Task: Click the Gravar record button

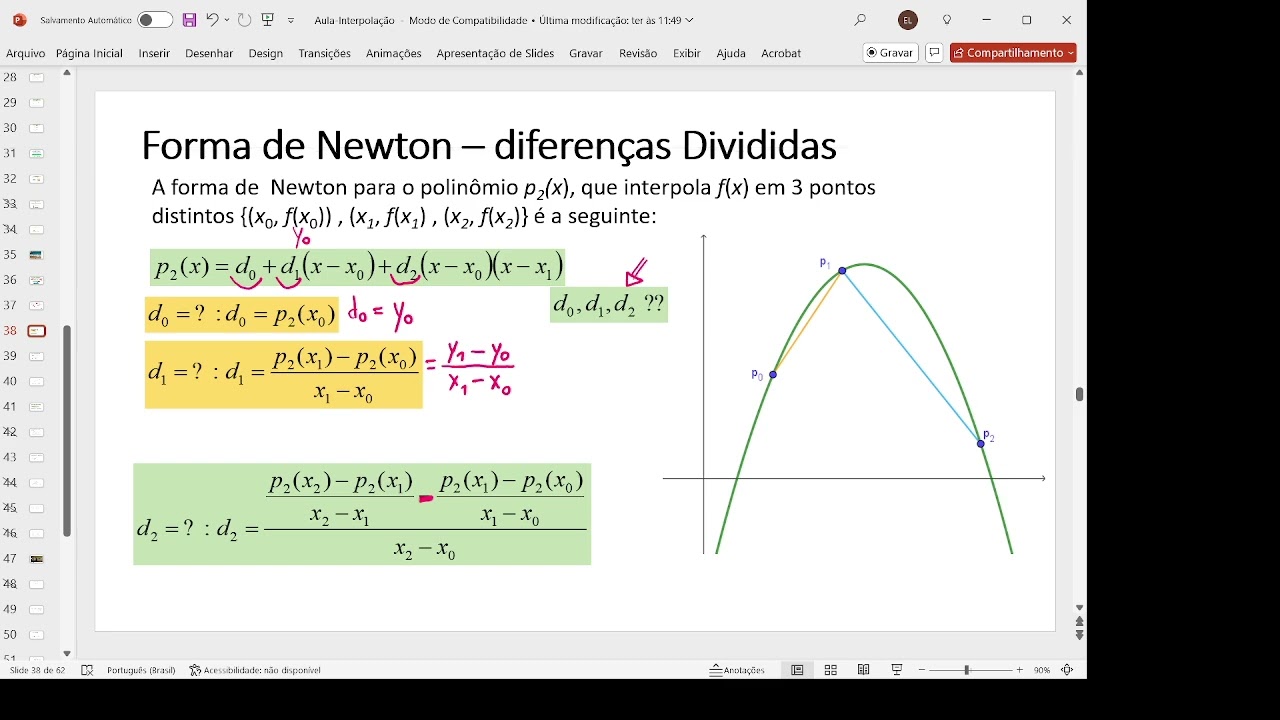Action: pyautogui.click(x=890, y=53)
